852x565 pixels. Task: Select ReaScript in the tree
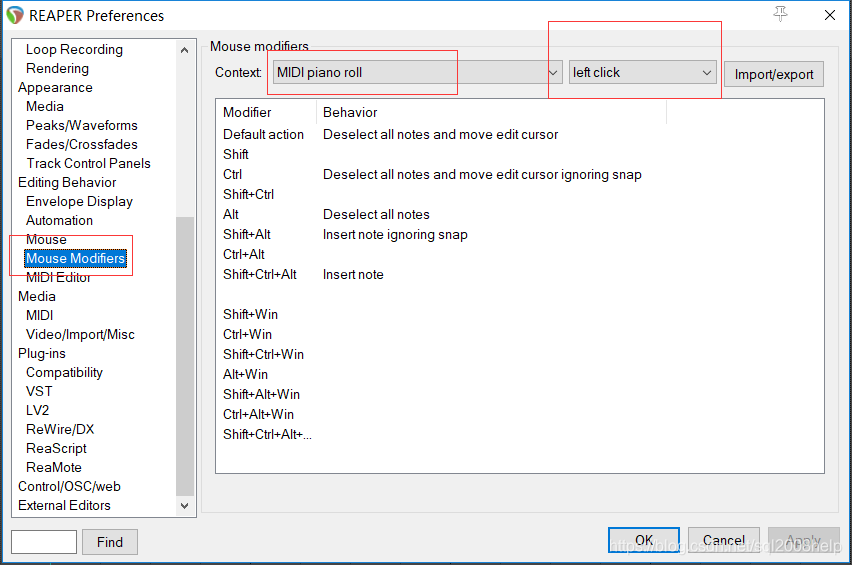click(56, 449)
